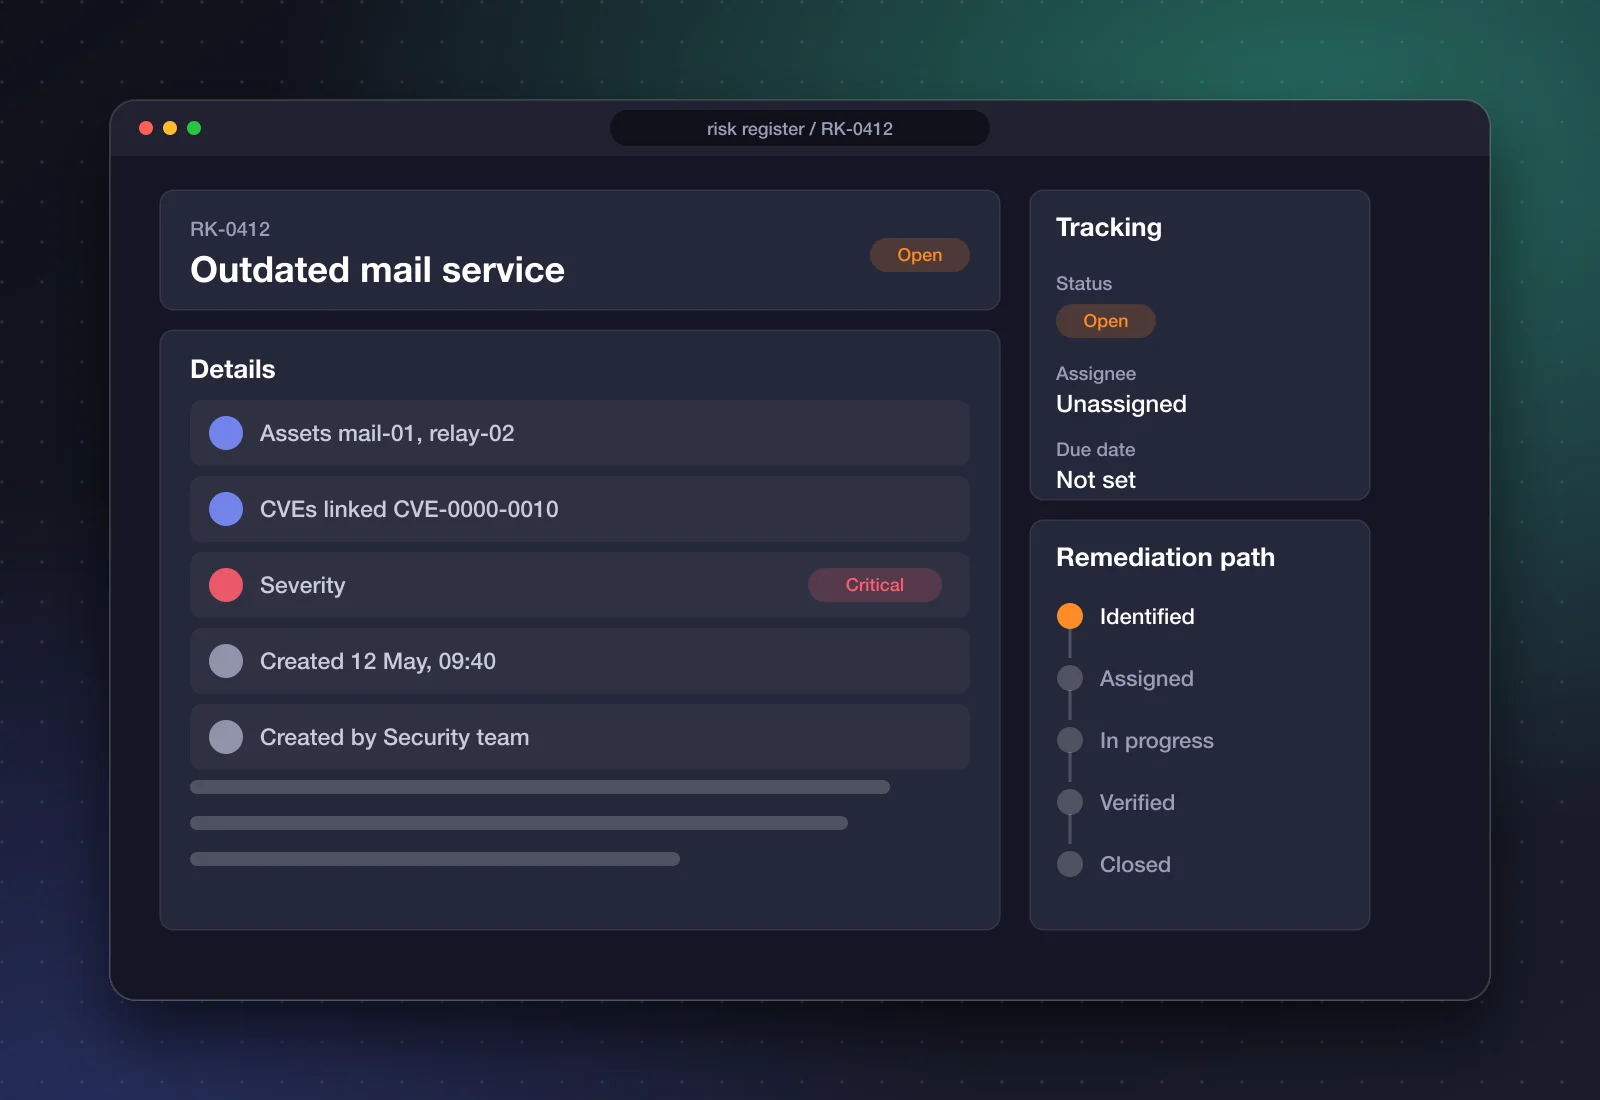Select the orange Identified step marker
The width and height of the screenshot is (1600, 1100).
coord(1070,616)
